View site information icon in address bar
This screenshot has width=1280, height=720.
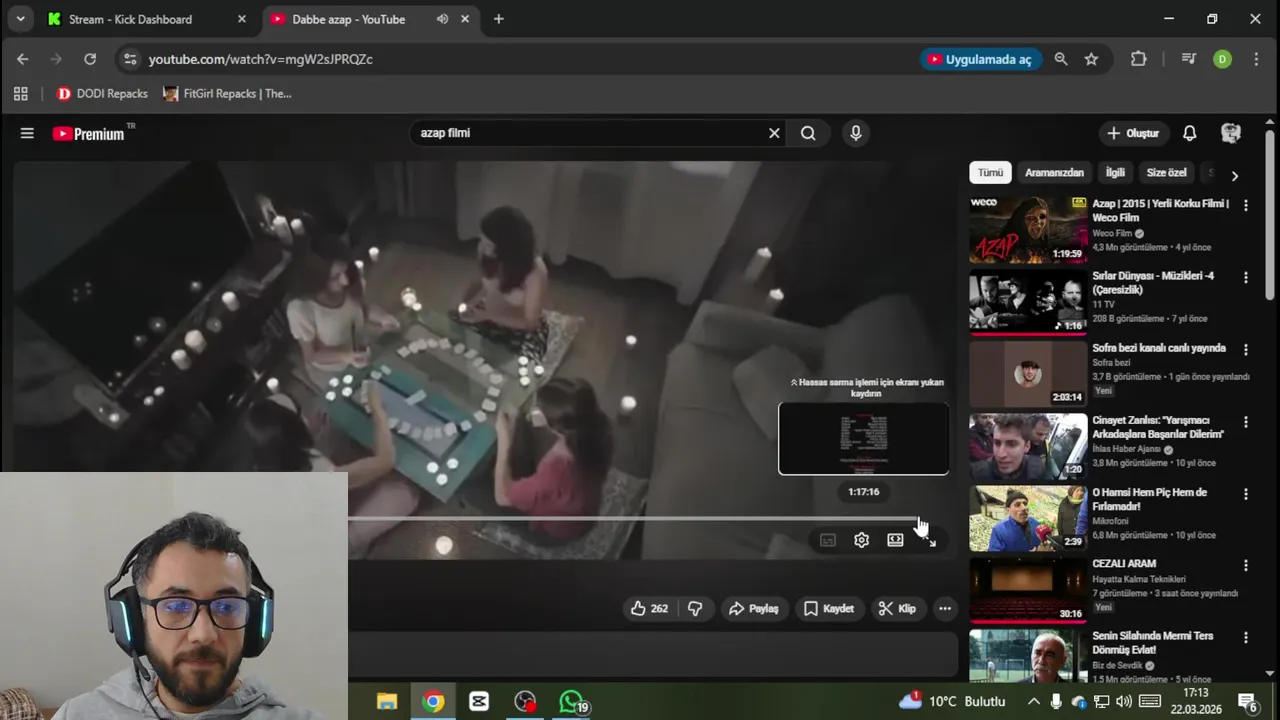pyautogui.click(x=130, y=59)
